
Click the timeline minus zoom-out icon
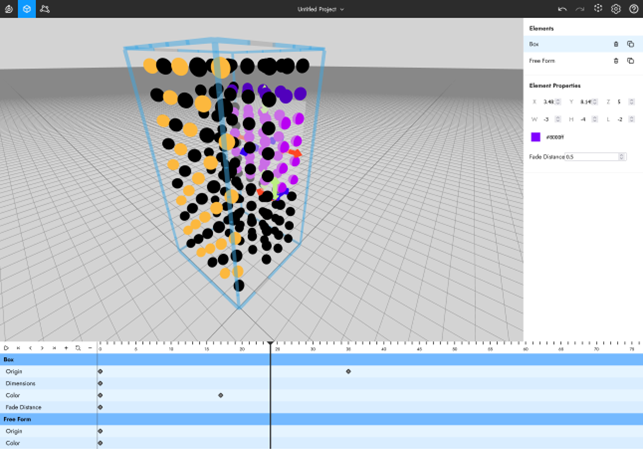tap(90, 348)
